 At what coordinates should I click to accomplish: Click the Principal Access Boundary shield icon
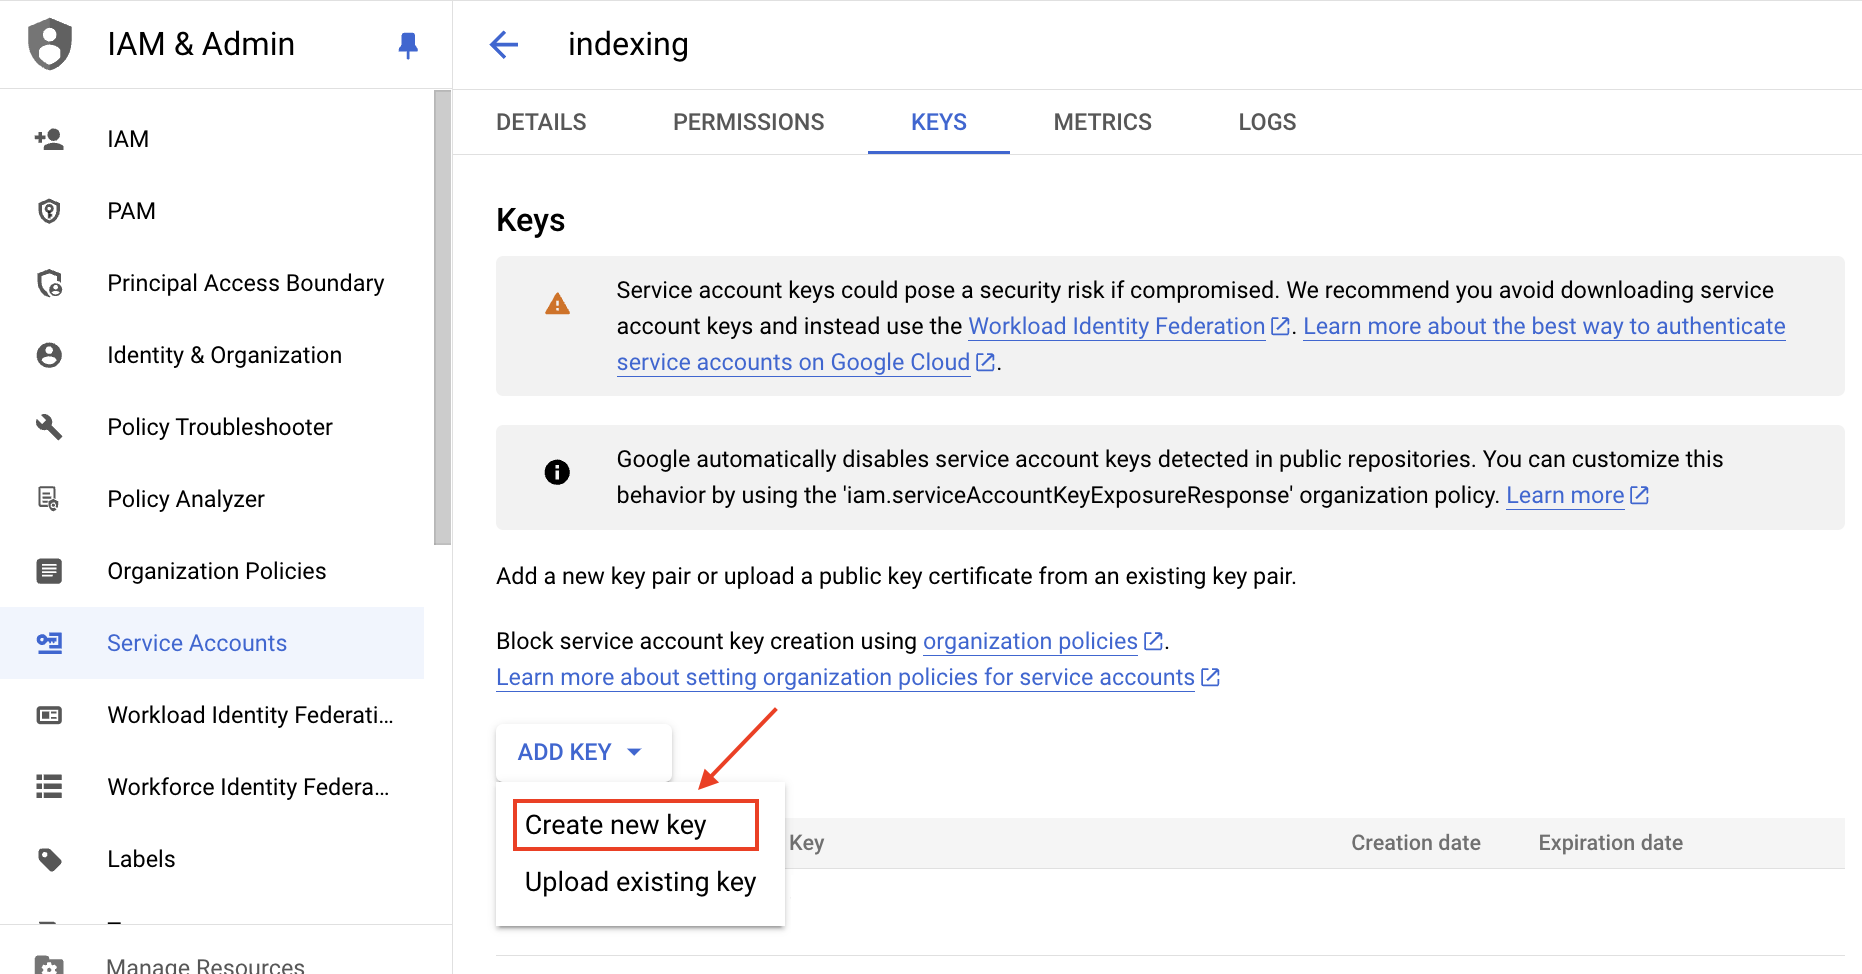49,283
